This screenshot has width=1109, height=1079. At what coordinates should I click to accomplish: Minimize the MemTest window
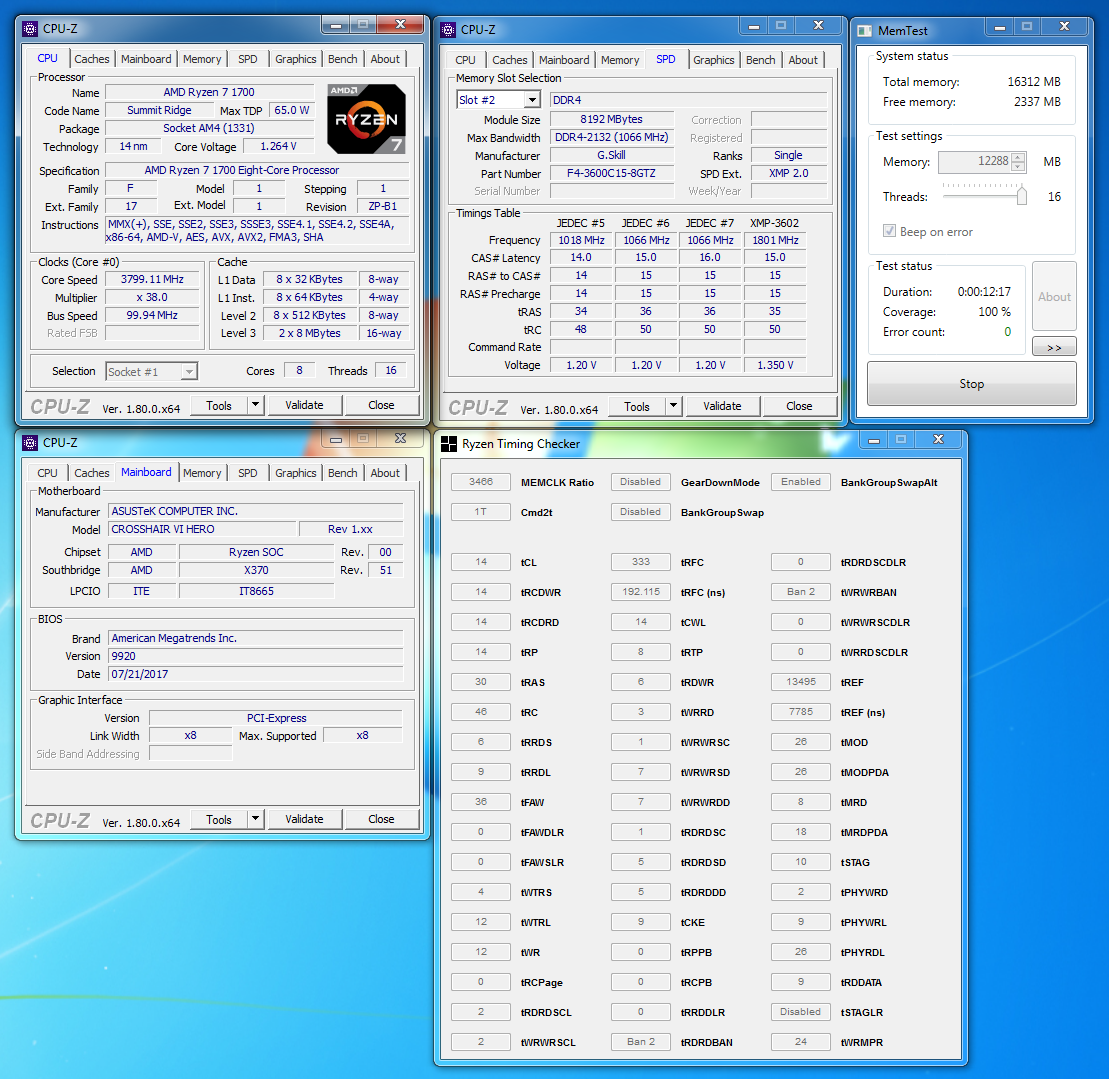[1000, 27]
